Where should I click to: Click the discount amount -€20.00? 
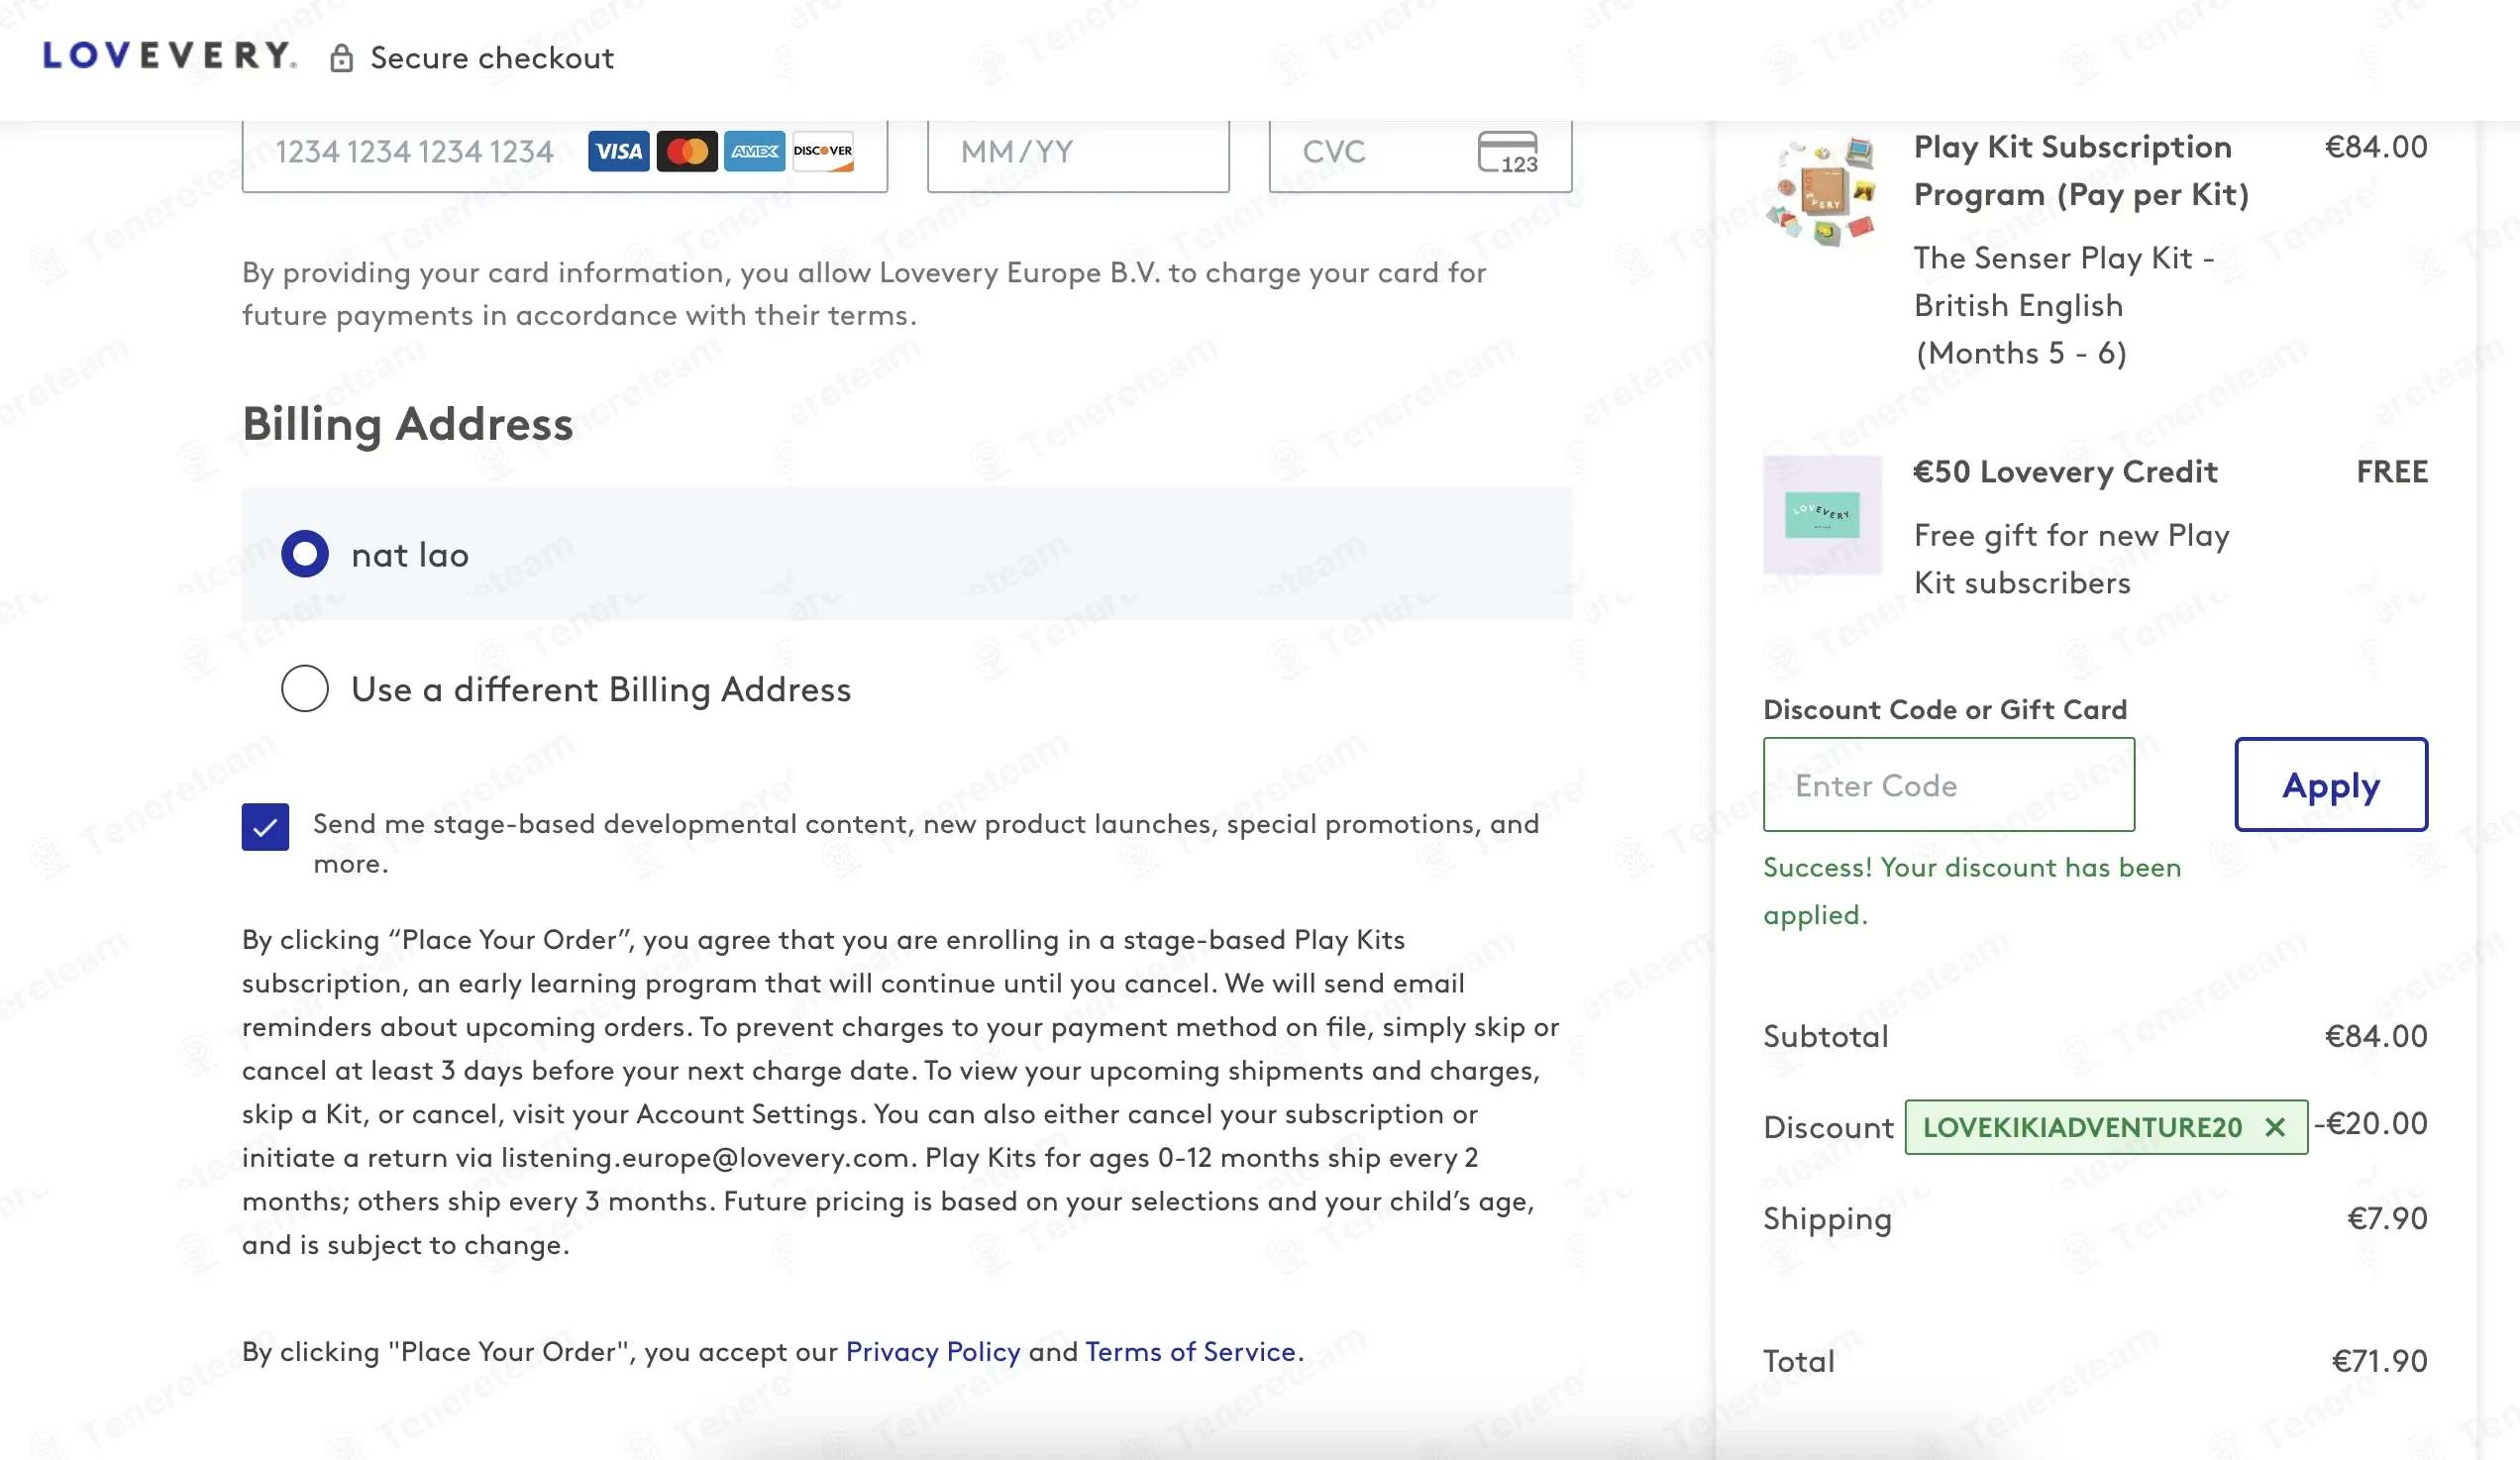pyautogui.click(x=2370, y=1123)
